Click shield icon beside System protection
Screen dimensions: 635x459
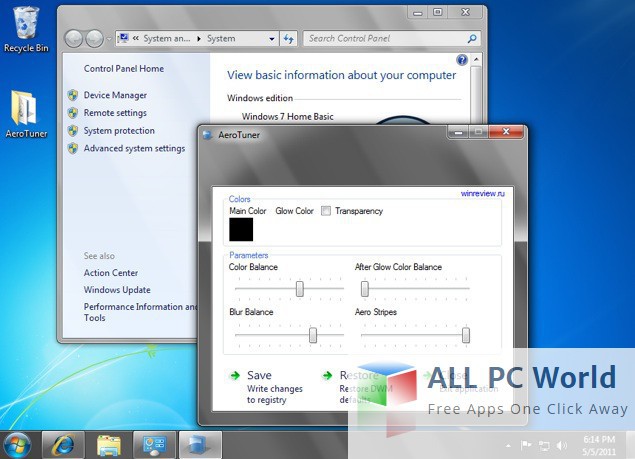pos(73,131)
